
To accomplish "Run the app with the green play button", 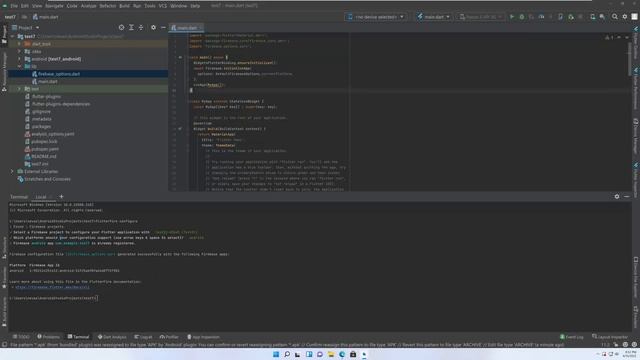I will tap(512, 17).
